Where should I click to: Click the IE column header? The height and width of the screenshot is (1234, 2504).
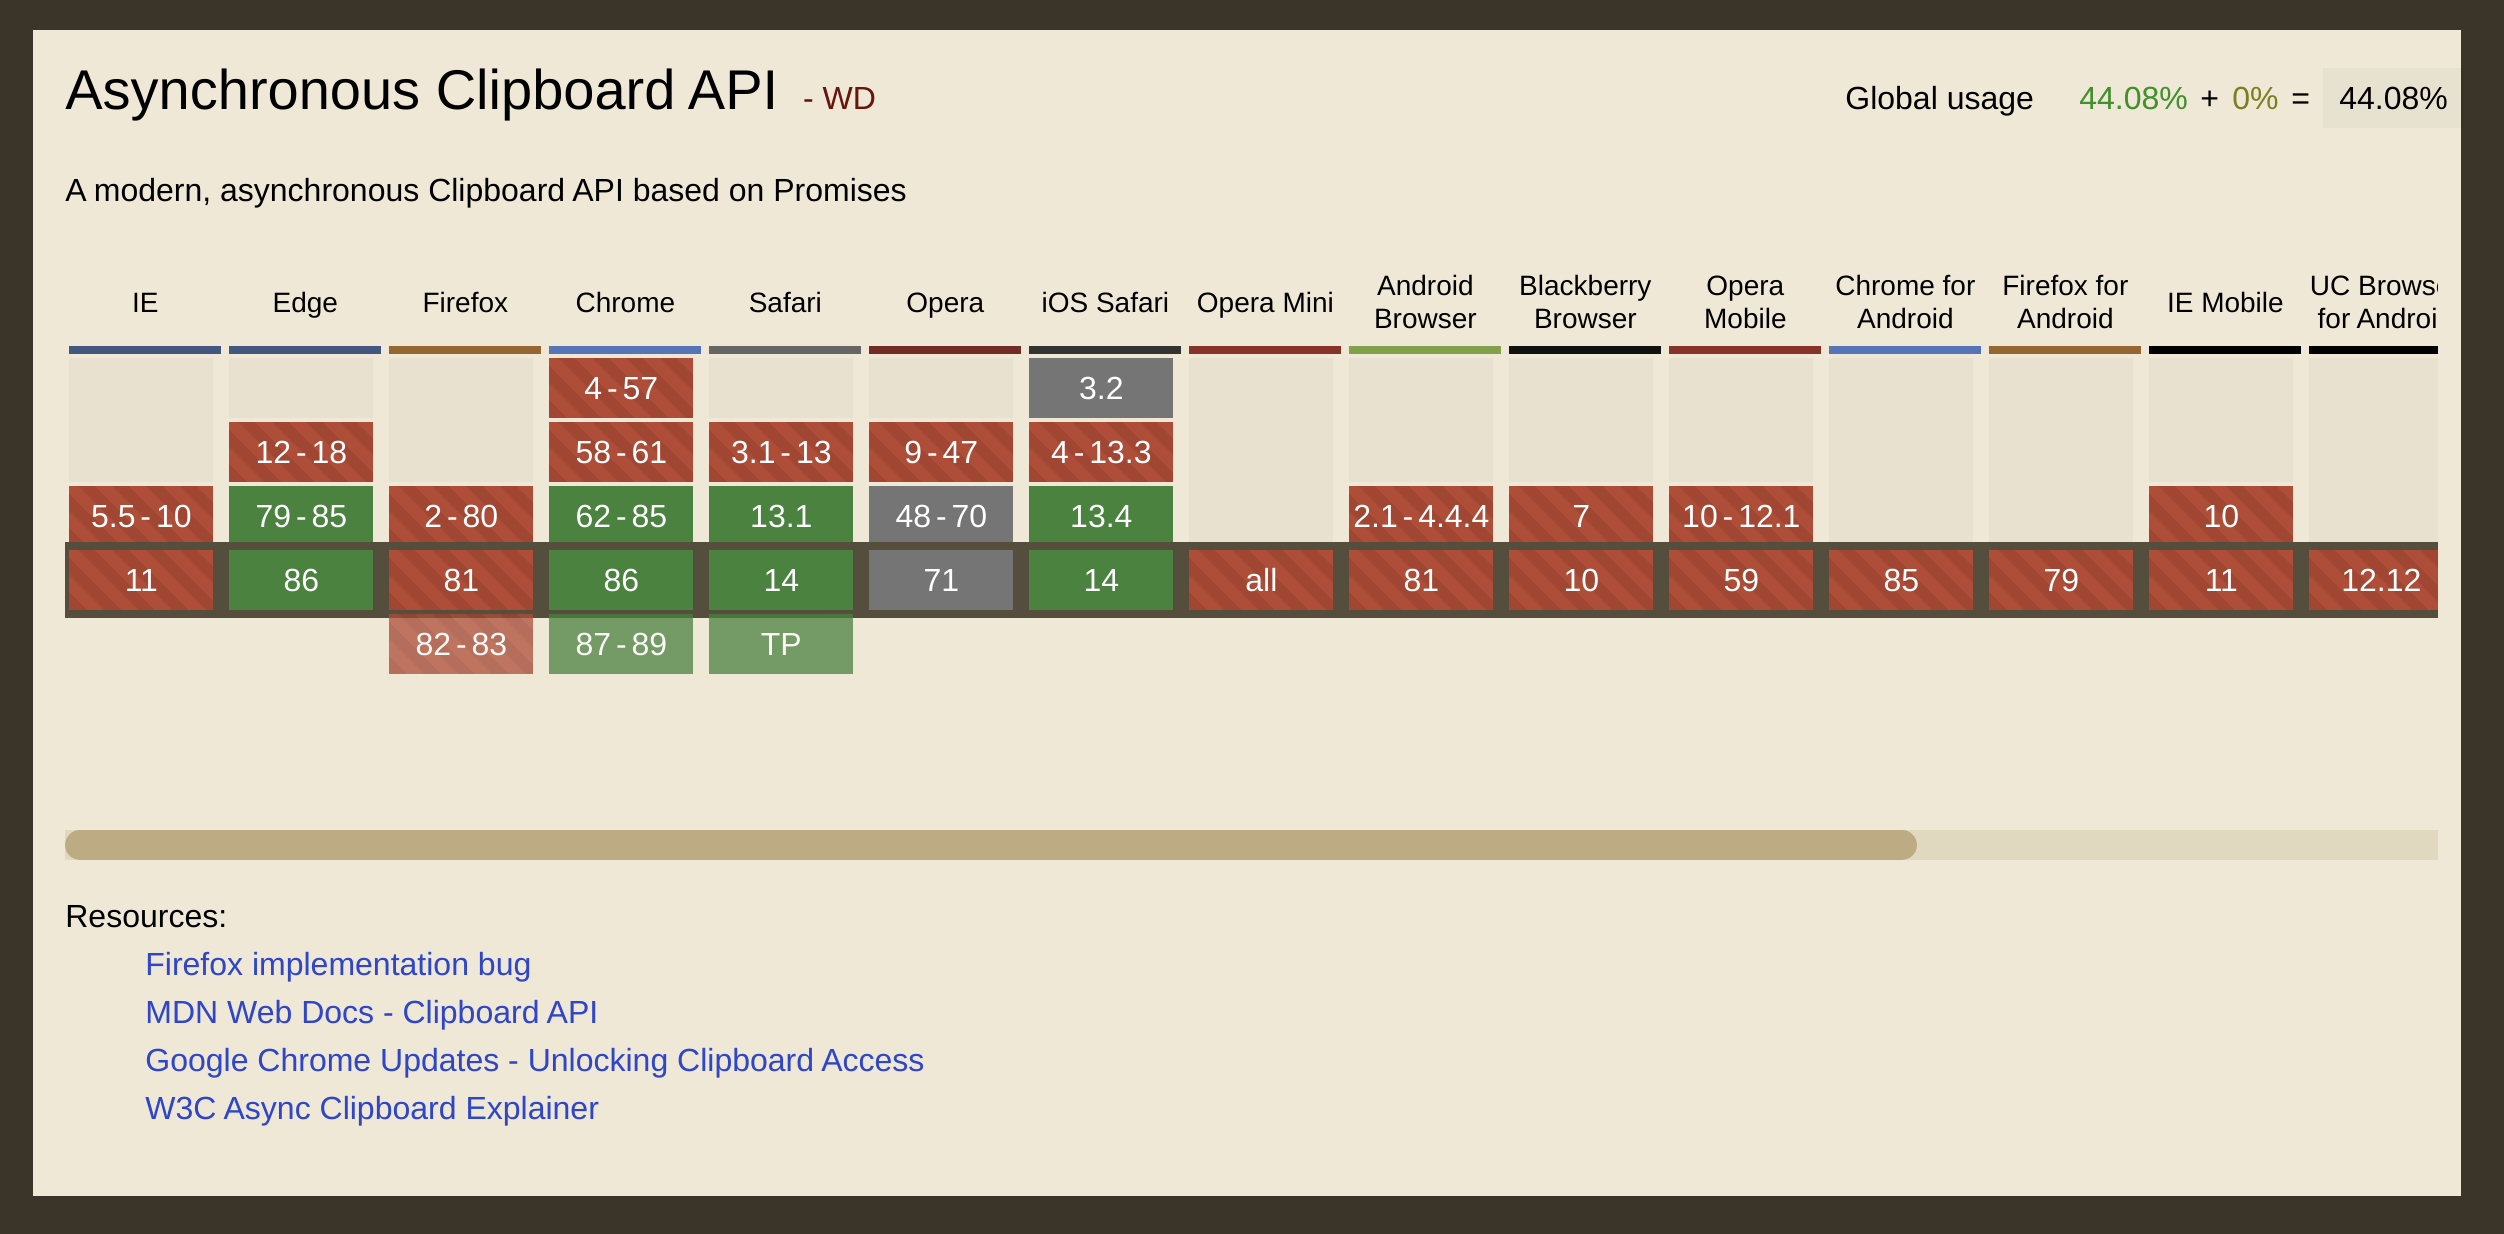click(144, 302)
